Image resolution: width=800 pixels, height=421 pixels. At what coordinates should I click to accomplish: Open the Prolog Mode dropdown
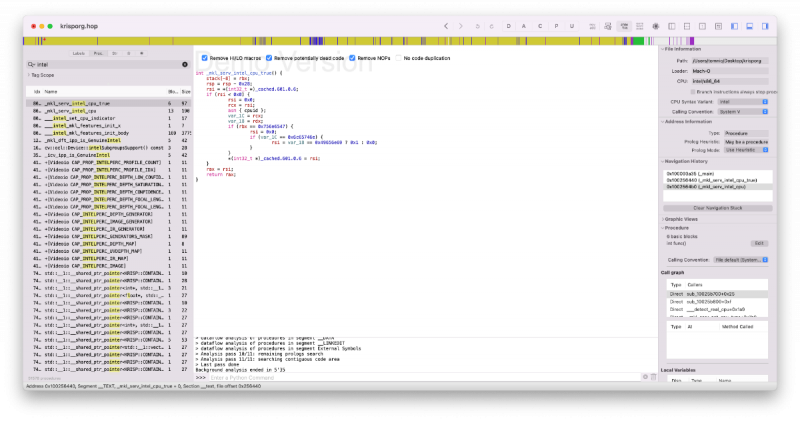tap(747, 150)
